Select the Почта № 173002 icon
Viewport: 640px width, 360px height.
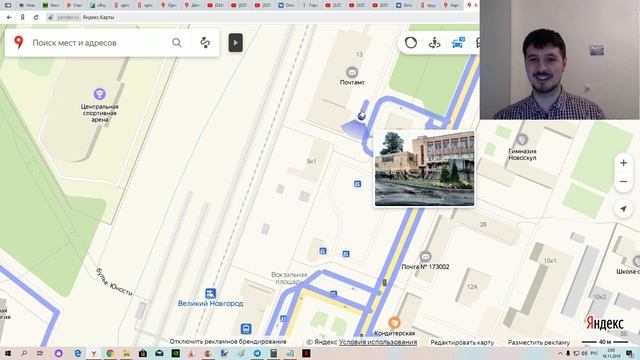coord(425,257)
